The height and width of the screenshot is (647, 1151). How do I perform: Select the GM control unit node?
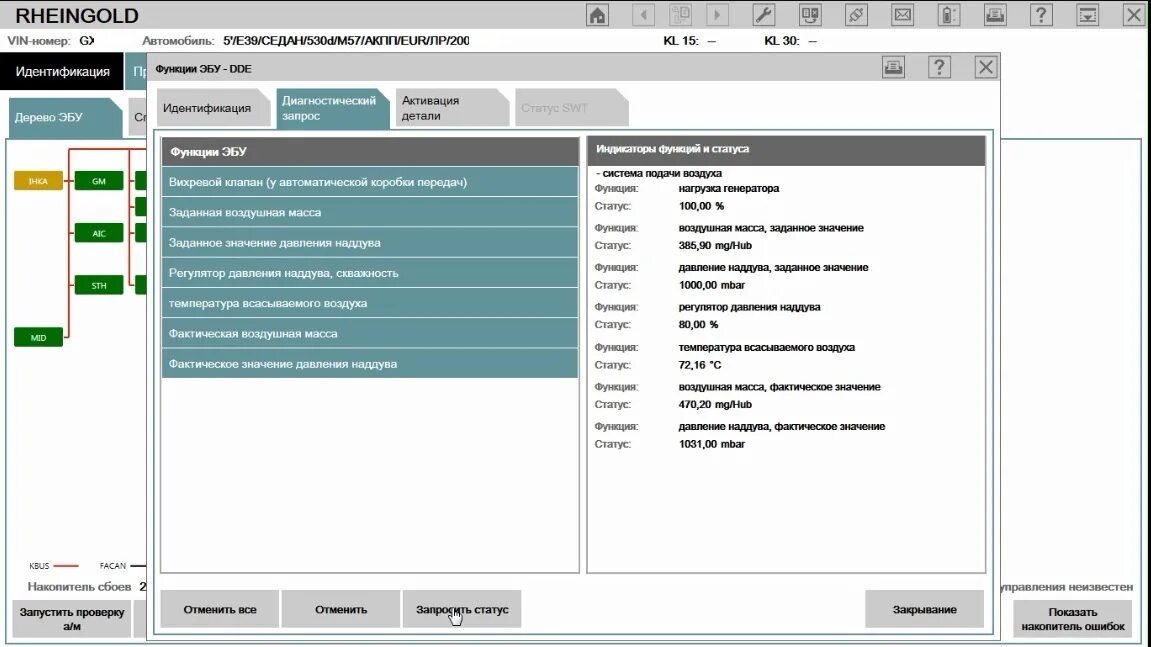[99, 181]
